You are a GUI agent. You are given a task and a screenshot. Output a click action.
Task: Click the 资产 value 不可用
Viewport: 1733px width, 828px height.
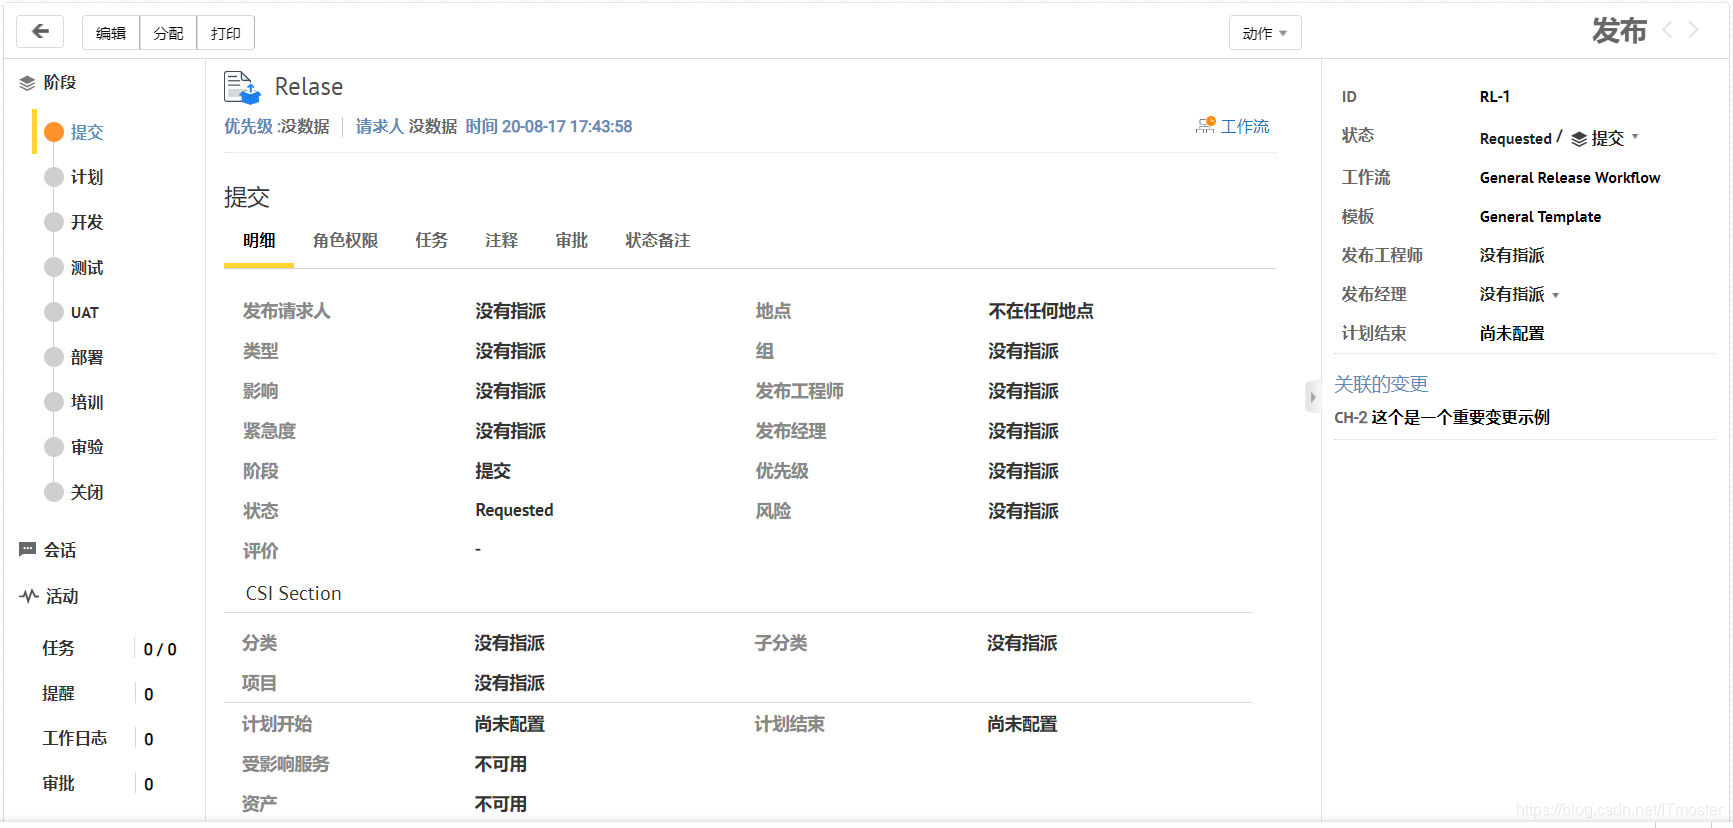click(x=501, y=804)
